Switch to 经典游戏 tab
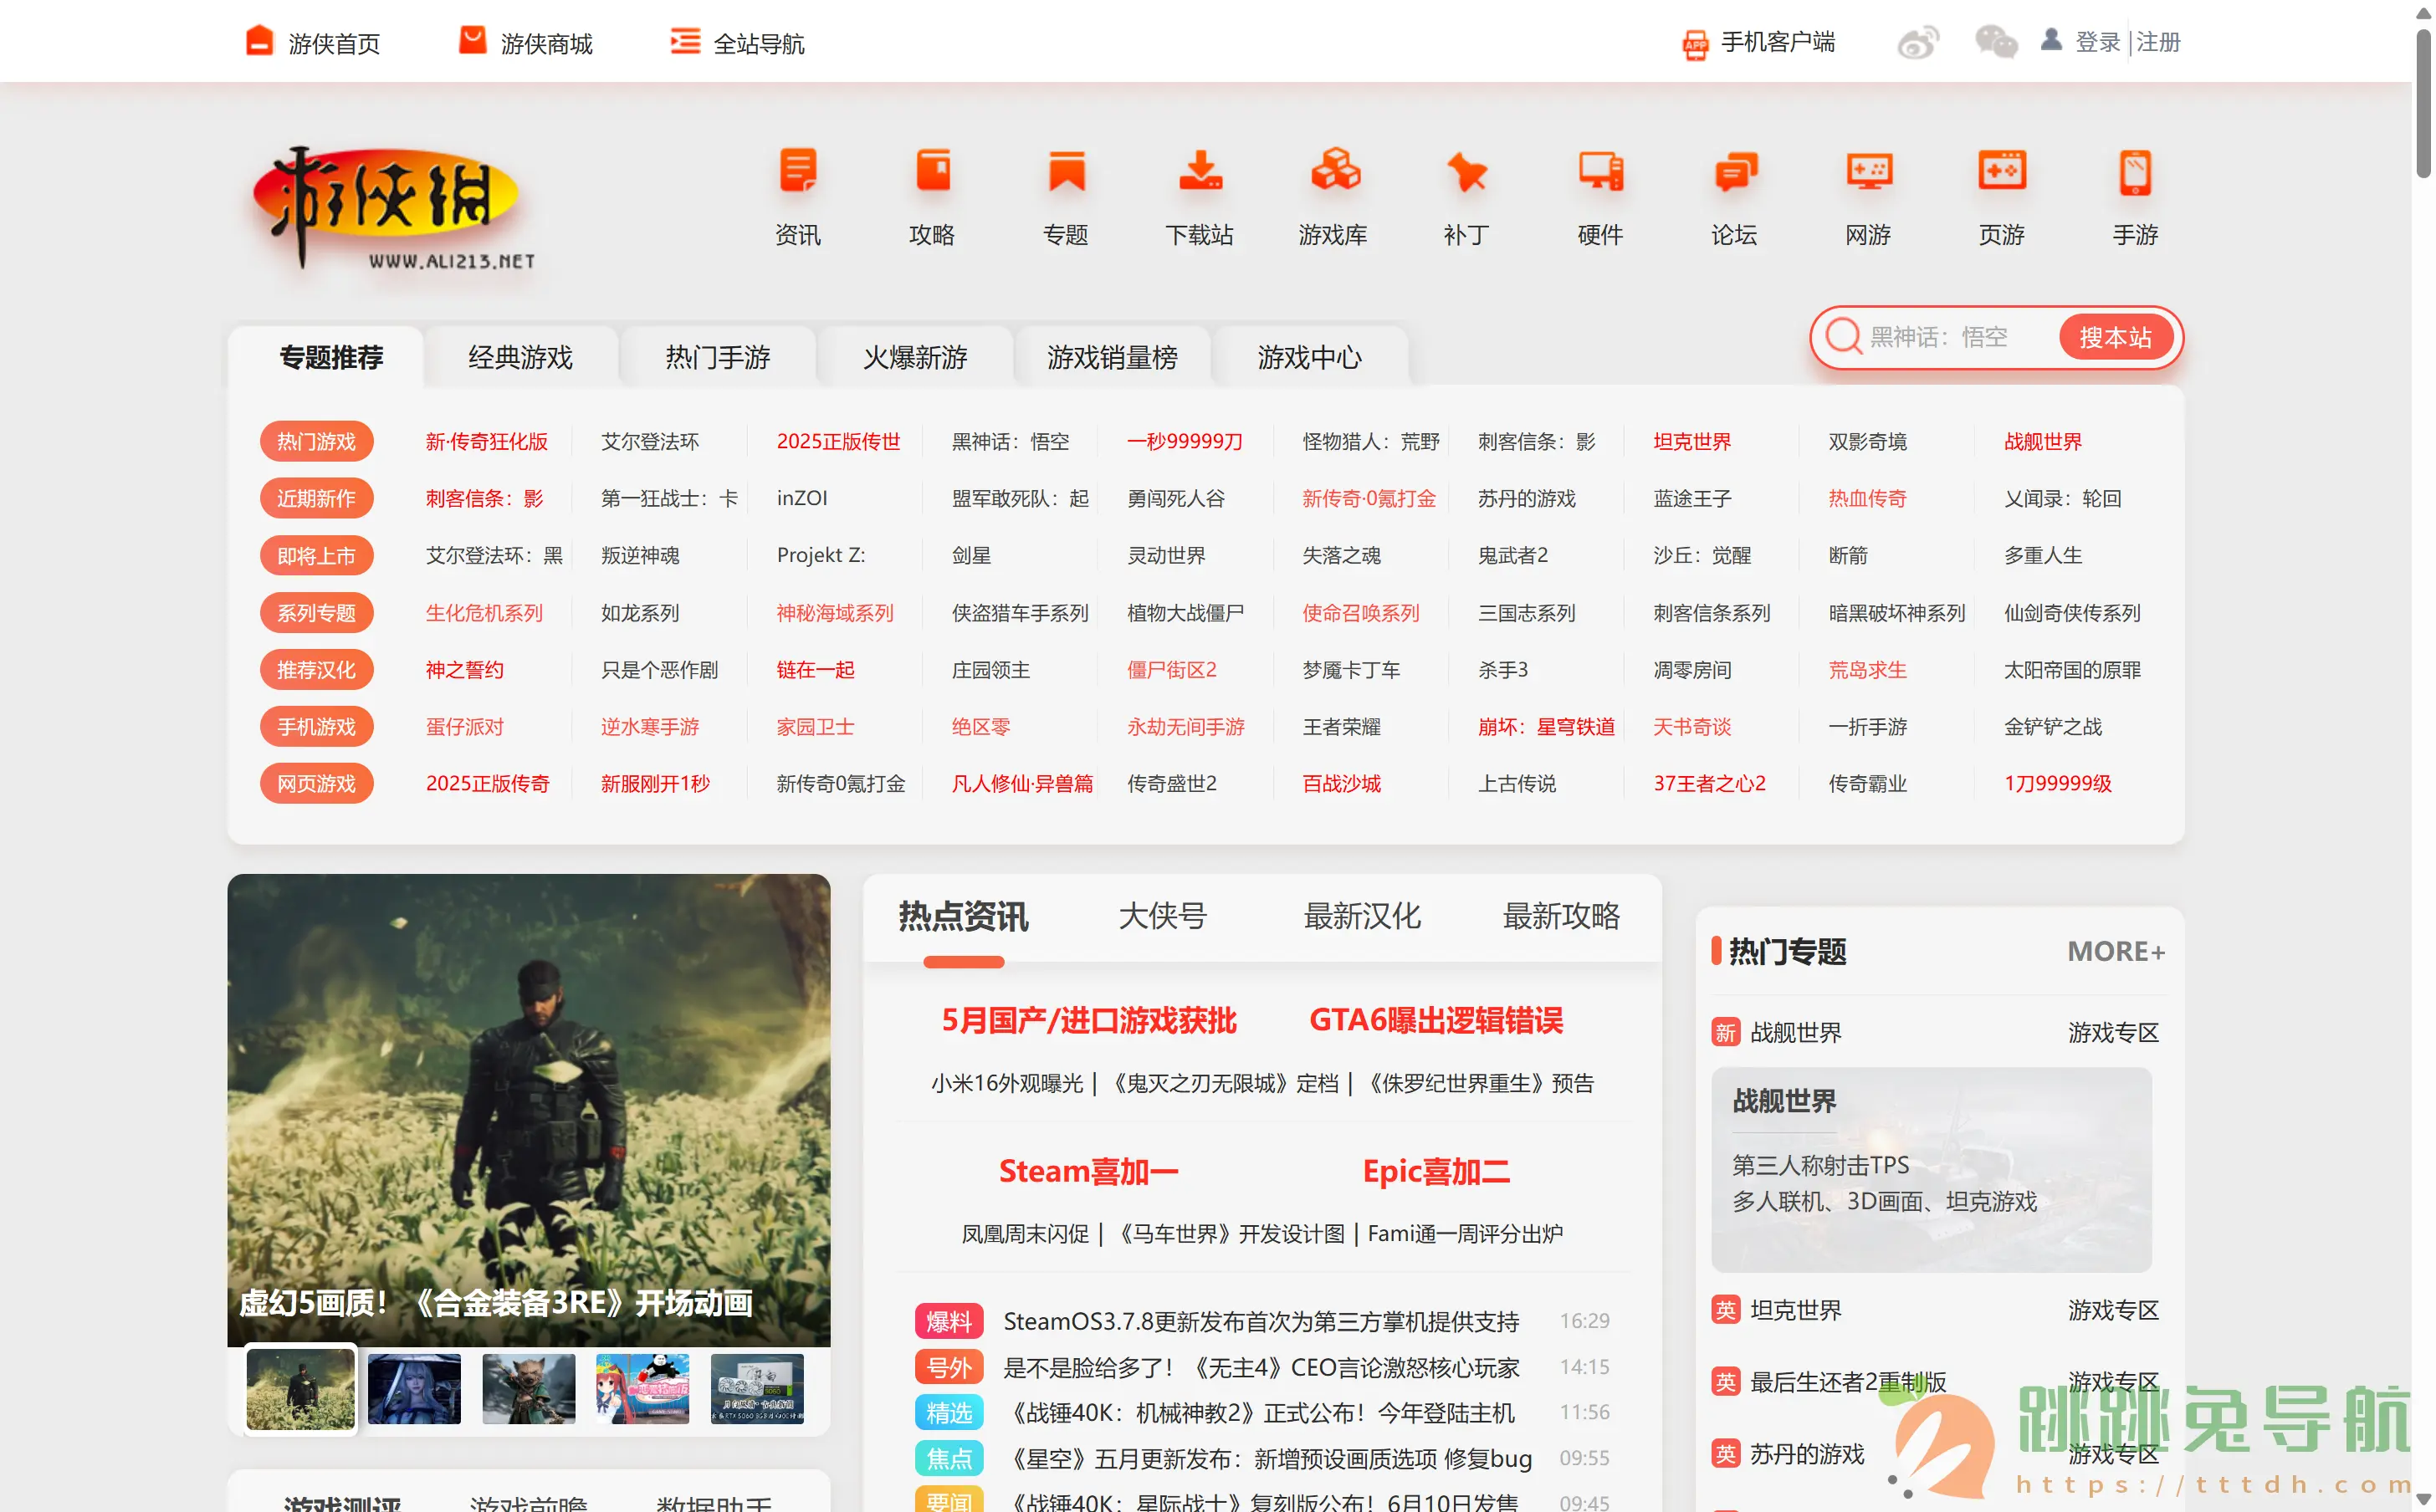2436x1512 pixels. [520, 357]
